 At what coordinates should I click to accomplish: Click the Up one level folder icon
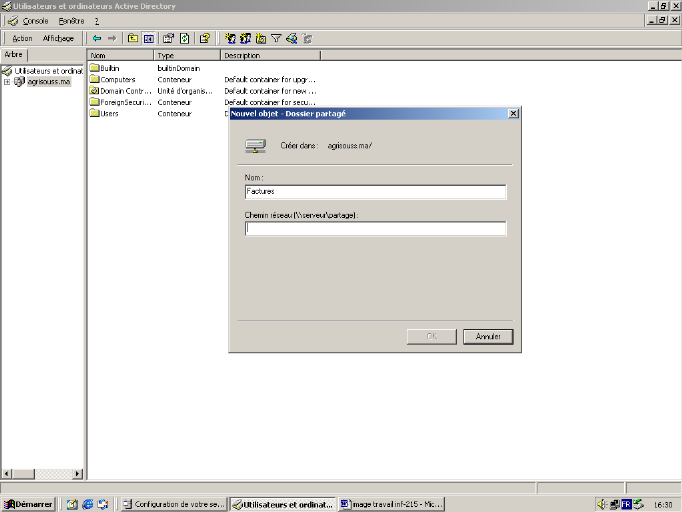pyautogui.click(x=132, y=38)
